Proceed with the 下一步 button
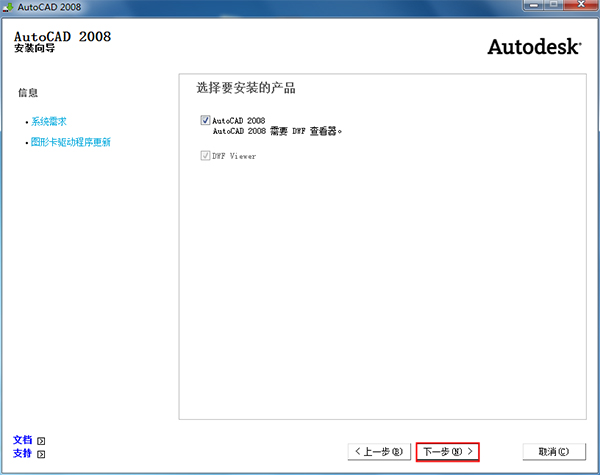This screenshot has width=600, height=475. pos(448,452)
